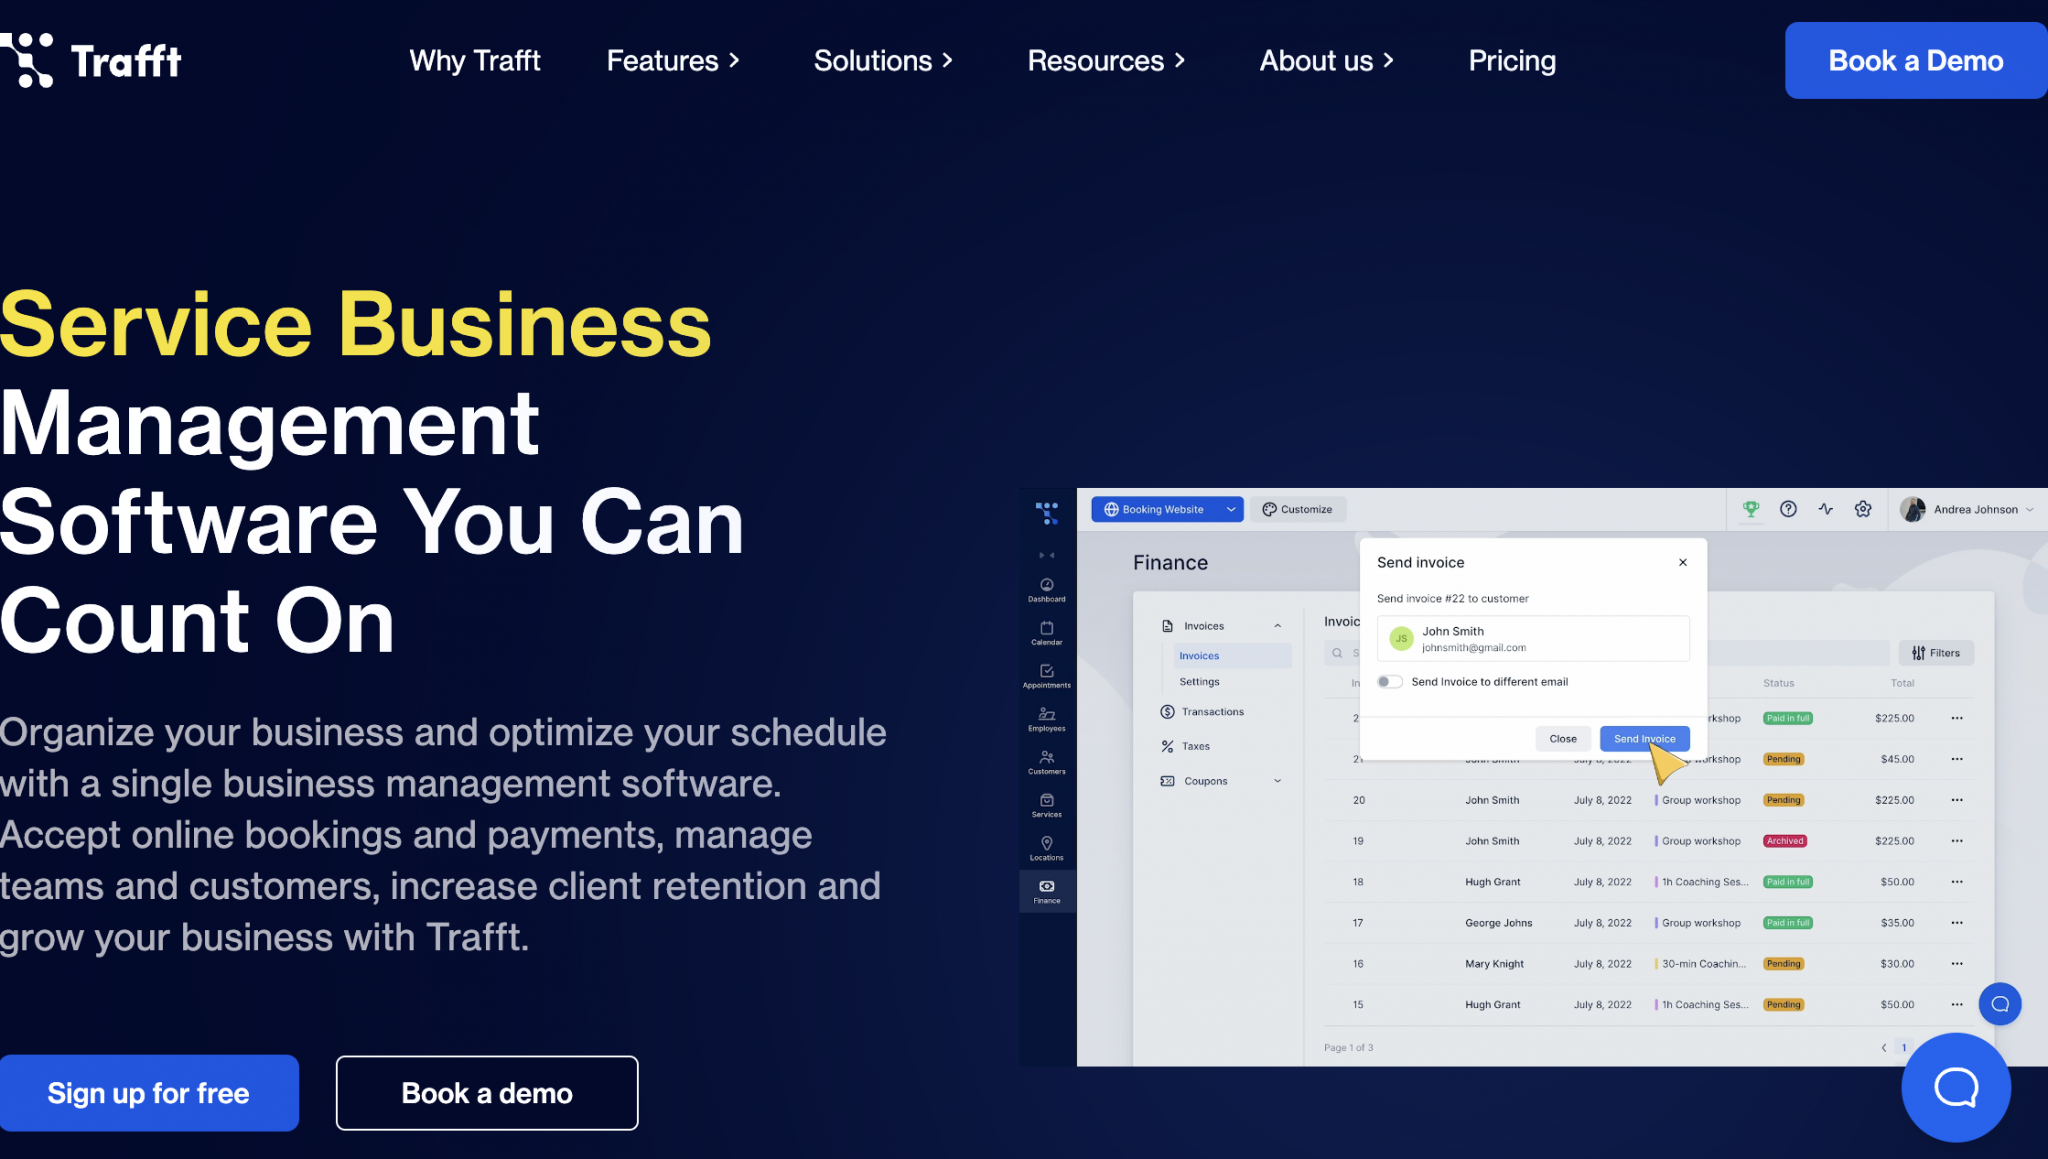Open the Customers panel

(x=1047, y=757)
